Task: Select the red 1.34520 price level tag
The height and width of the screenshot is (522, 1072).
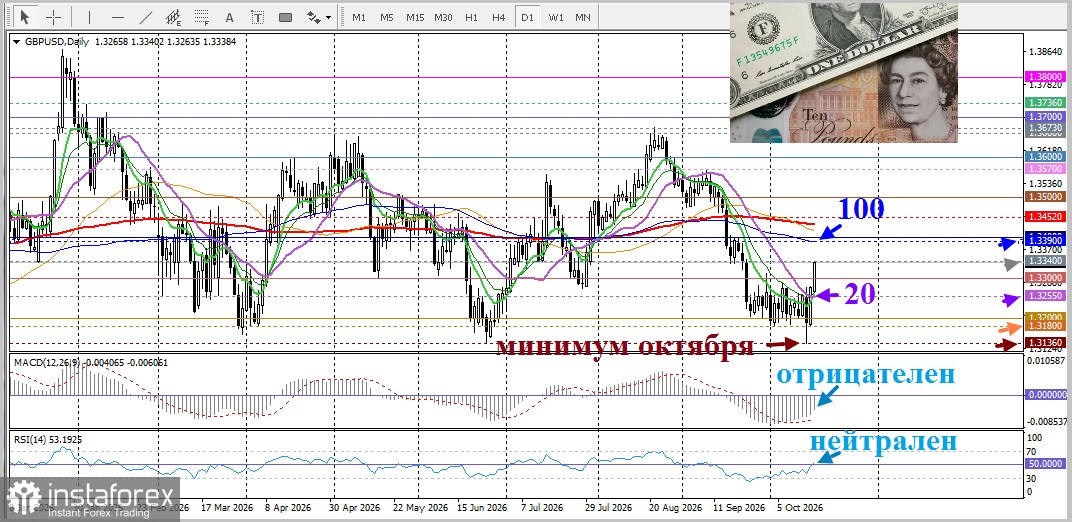Action: [x=1046, y=217]
